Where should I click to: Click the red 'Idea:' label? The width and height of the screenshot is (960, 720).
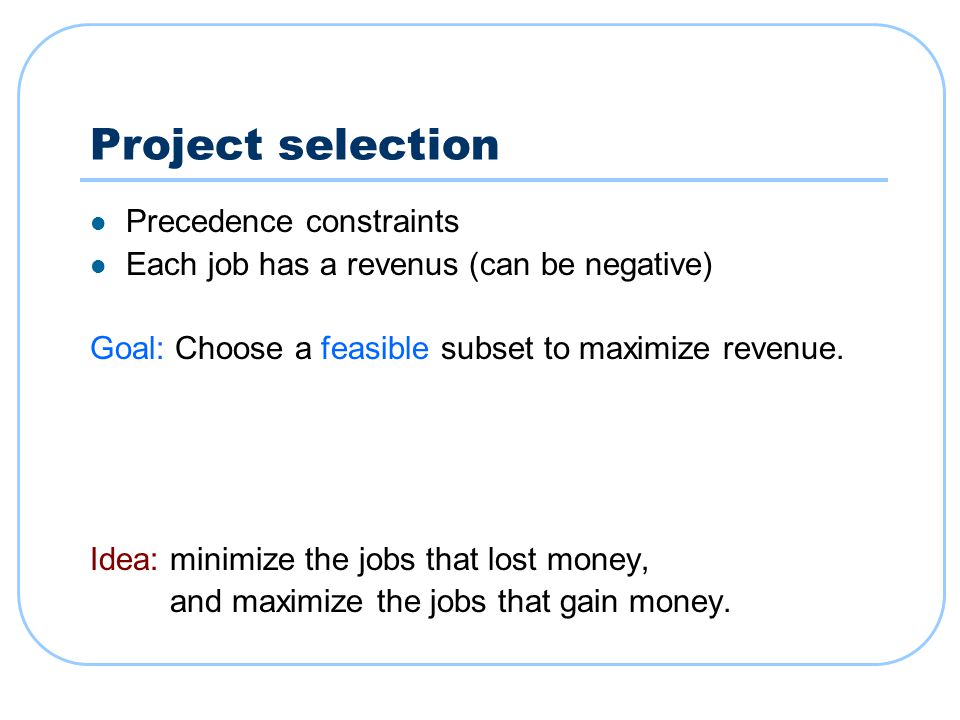pyautogui.click(x=124, y=559)
